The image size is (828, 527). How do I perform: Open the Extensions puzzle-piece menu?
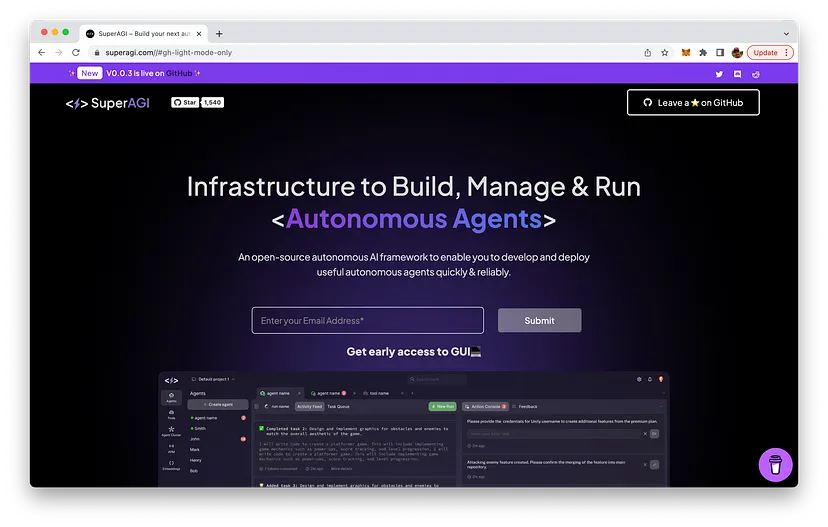click(703, 53)
